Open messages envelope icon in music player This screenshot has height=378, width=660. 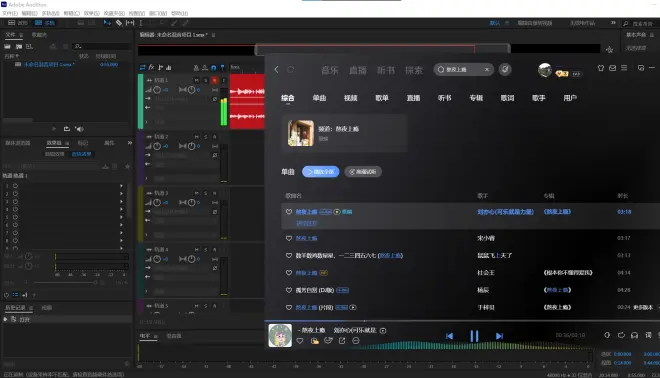click(x=612, y=68)
